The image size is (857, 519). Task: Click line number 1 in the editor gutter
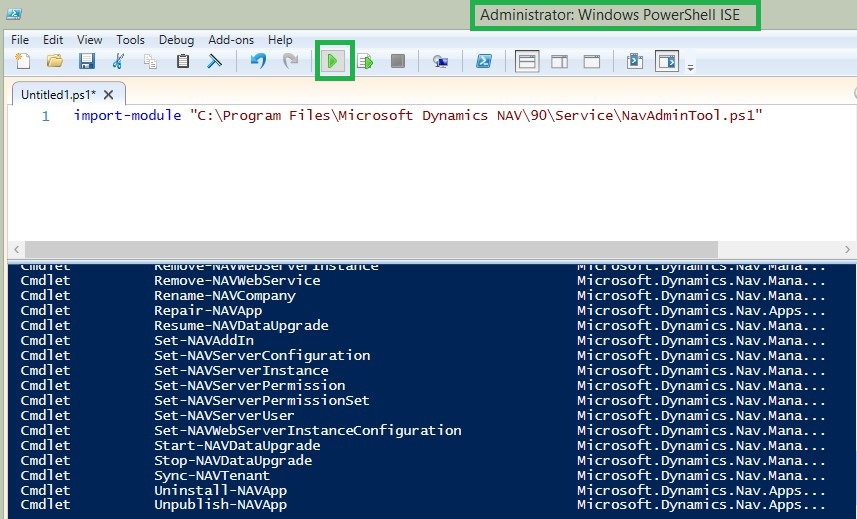(46, 116)
